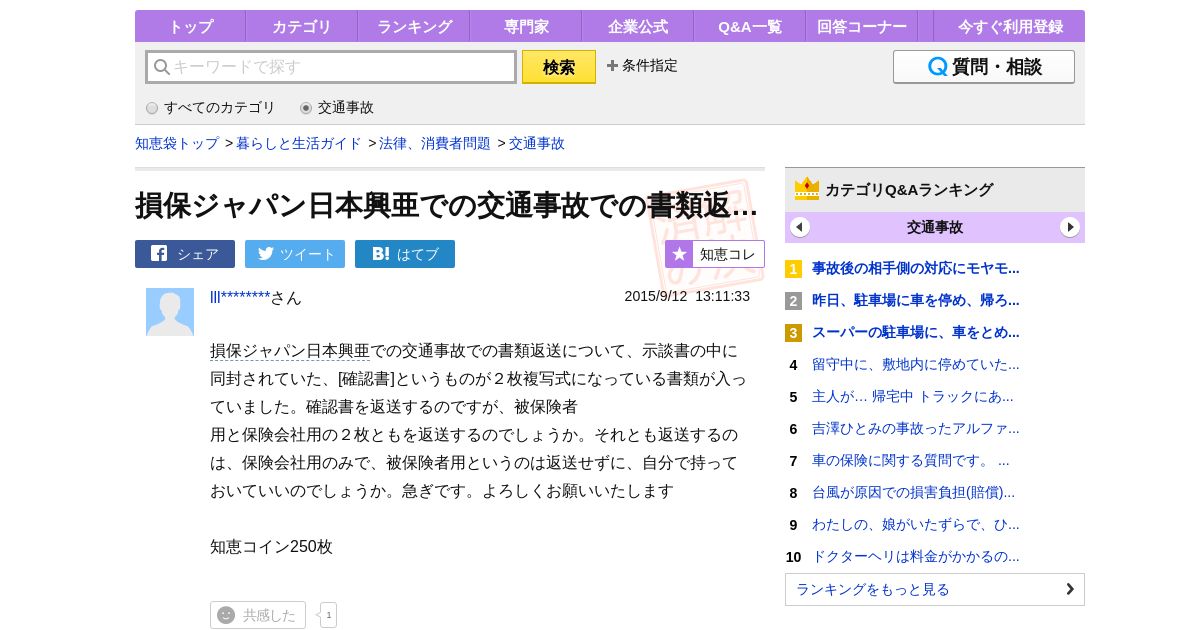The image size is (1200, 630).
Task: Open ranking 1 事故後の相手側の対応 link
Action: [x=916, y=268]
